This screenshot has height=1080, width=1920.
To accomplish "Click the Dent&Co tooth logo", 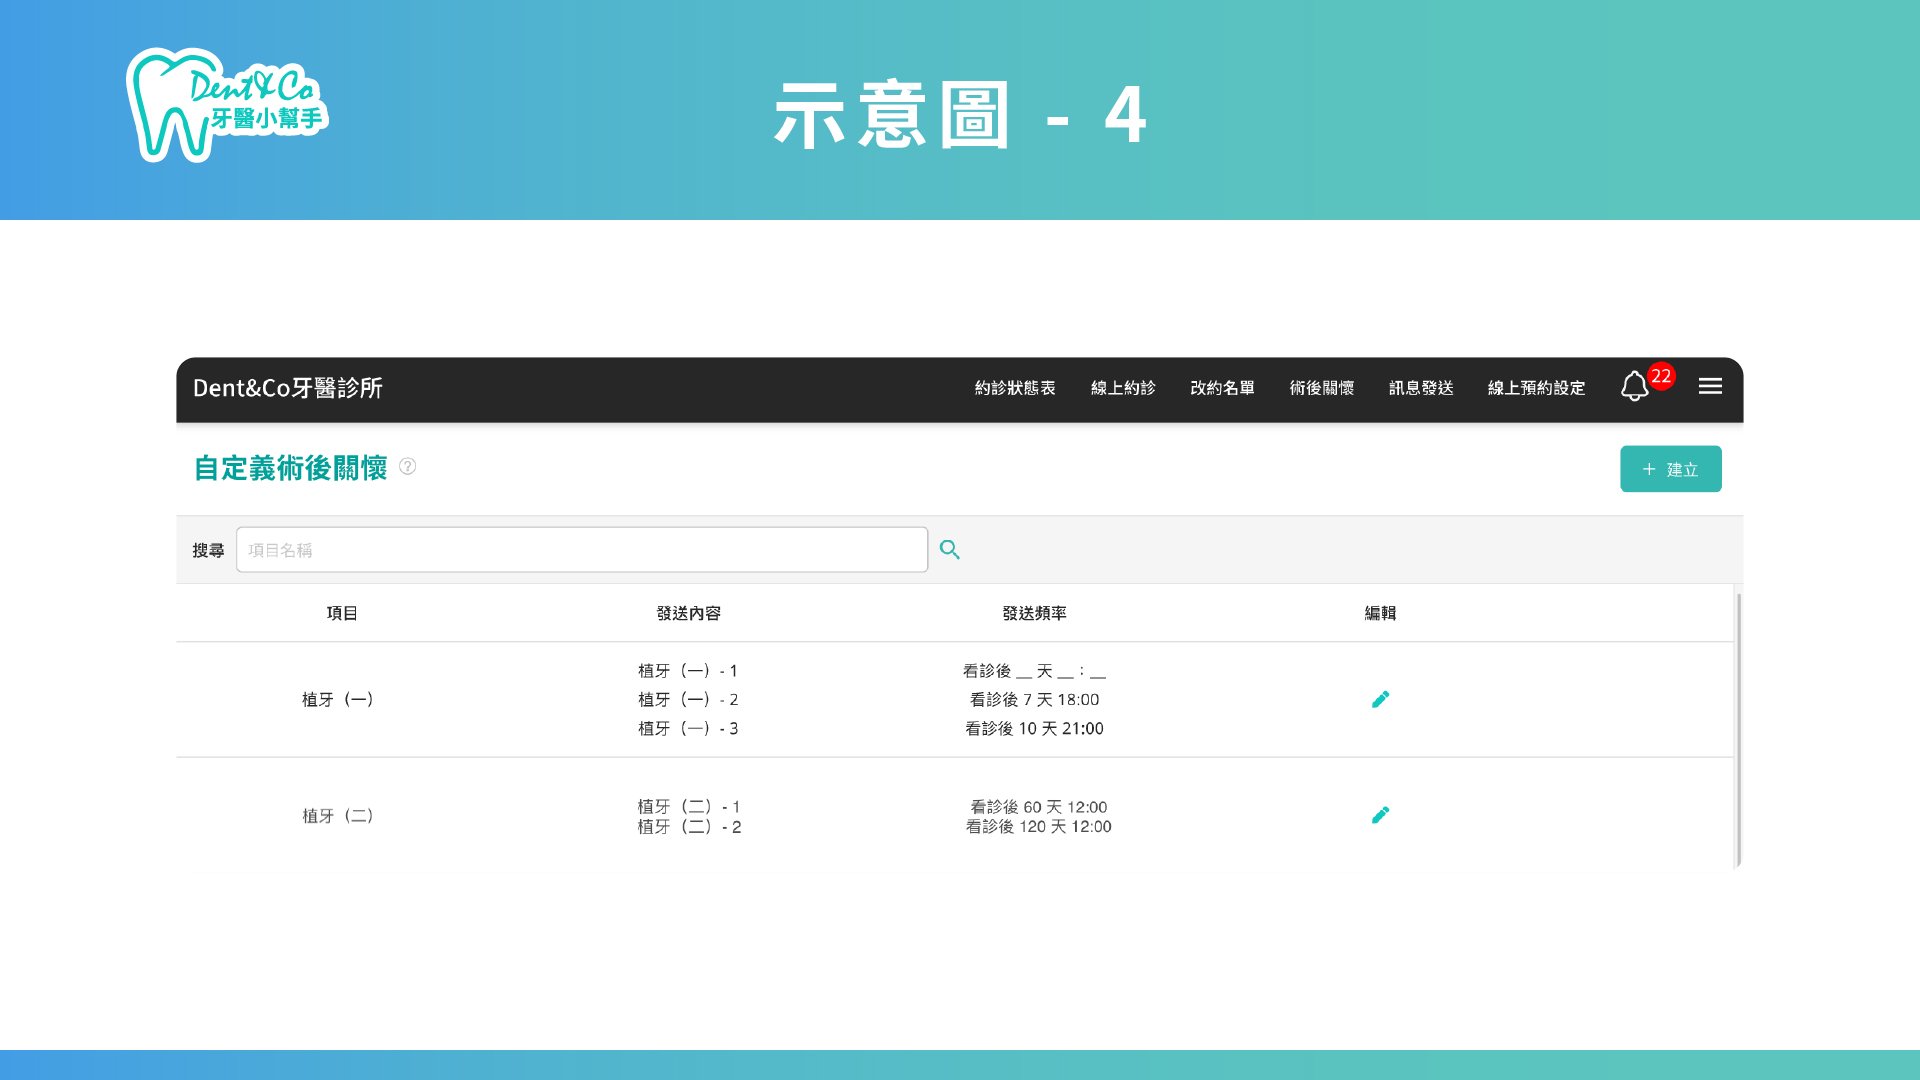I will tap(227, 105).
